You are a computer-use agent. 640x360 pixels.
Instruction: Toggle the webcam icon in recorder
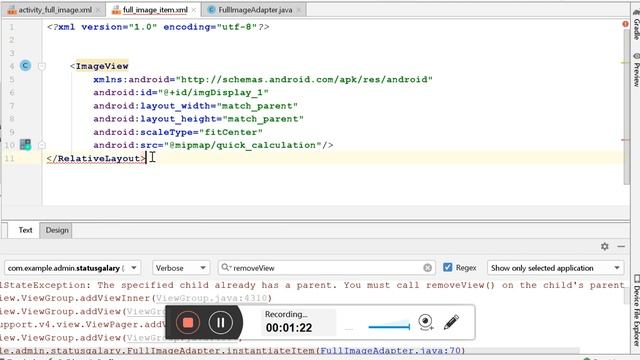tap(425, 322)
